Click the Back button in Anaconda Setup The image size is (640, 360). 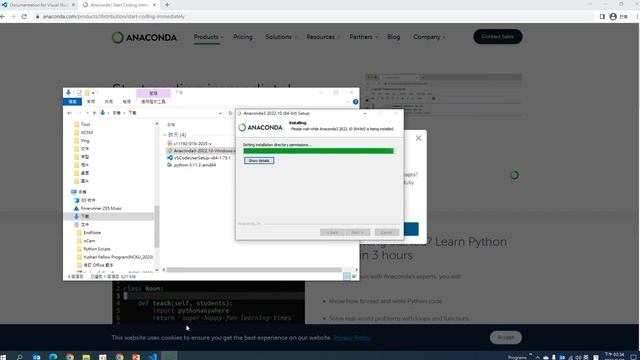pyautogui.click(x=332, y=232)
